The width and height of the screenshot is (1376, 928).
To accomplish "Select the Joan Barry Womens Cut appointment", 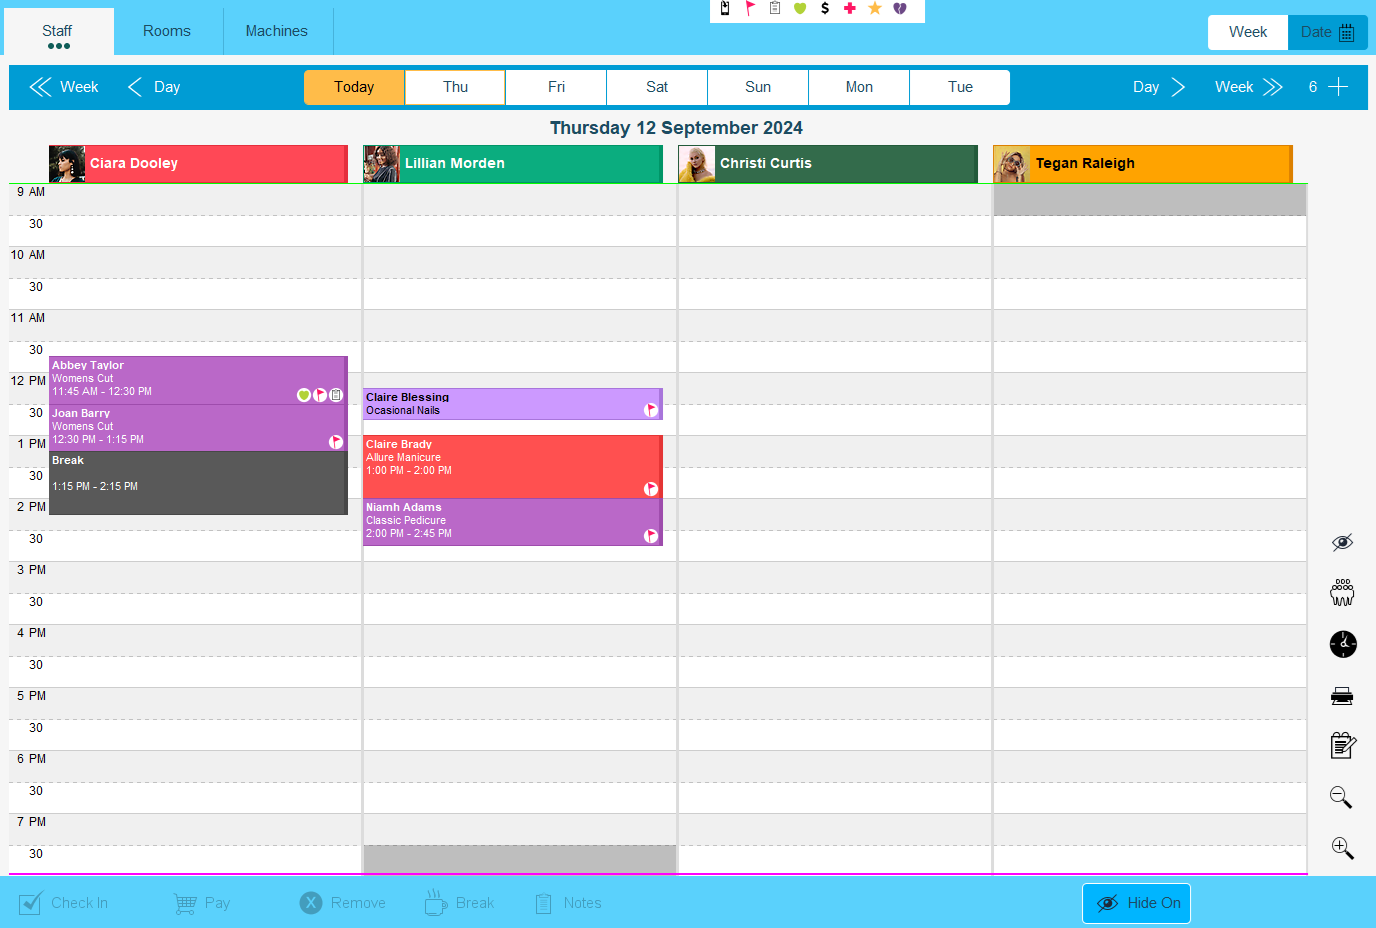I will (198, 428).
